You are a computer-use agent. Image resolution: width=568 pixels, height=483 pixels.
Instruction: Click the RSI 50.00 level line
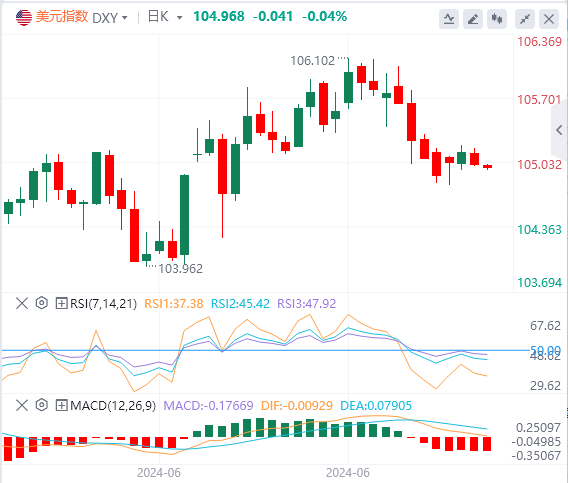tap(266, 350)
